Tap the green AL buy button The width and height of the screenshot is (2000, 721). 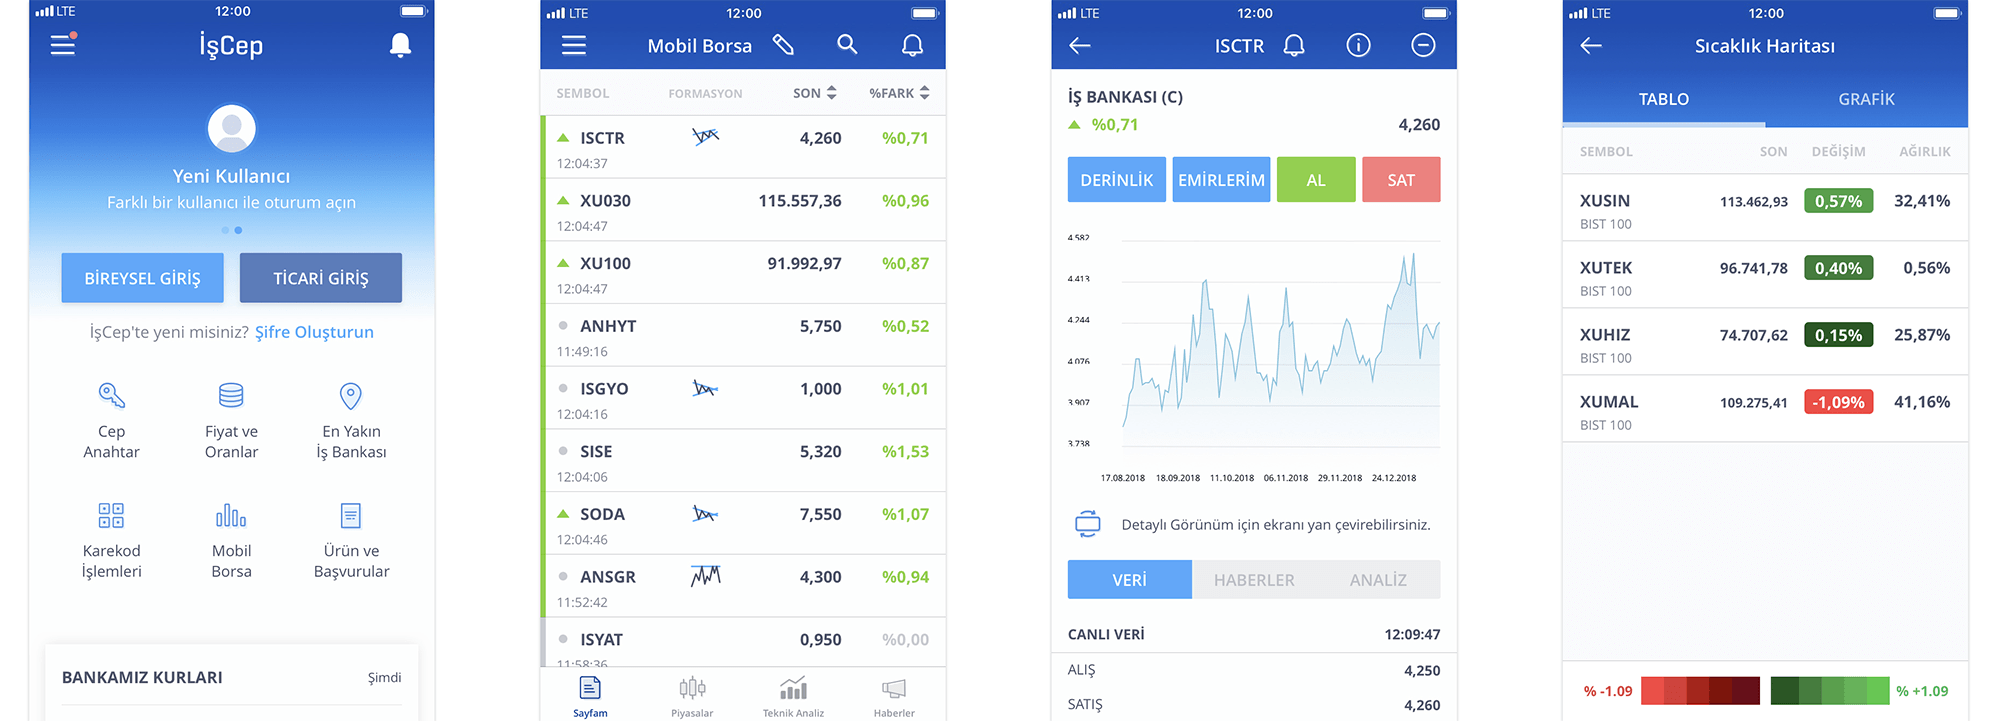[1316, 180]
